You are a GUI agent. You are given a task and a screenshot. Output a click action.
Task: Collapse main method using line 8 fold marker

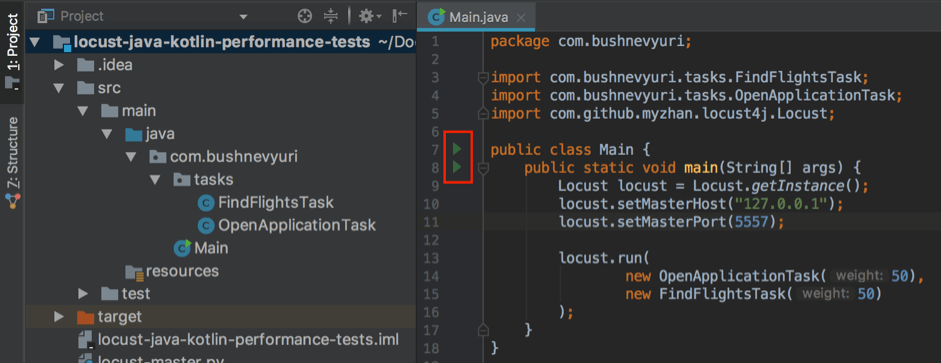click(x=483, y=168)
